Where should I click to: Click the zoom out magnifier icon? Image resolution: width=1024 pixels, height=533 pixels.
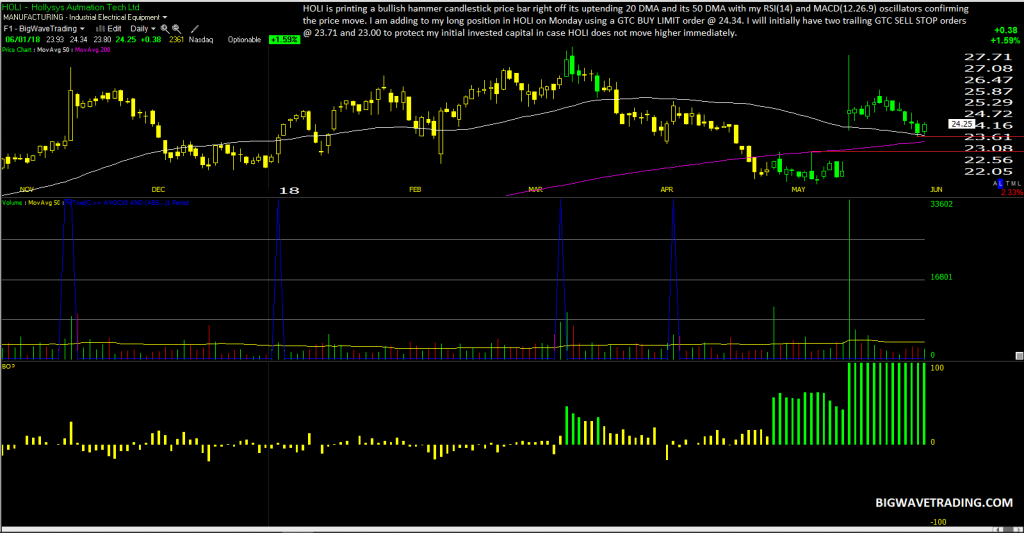[x=176, y=29]
